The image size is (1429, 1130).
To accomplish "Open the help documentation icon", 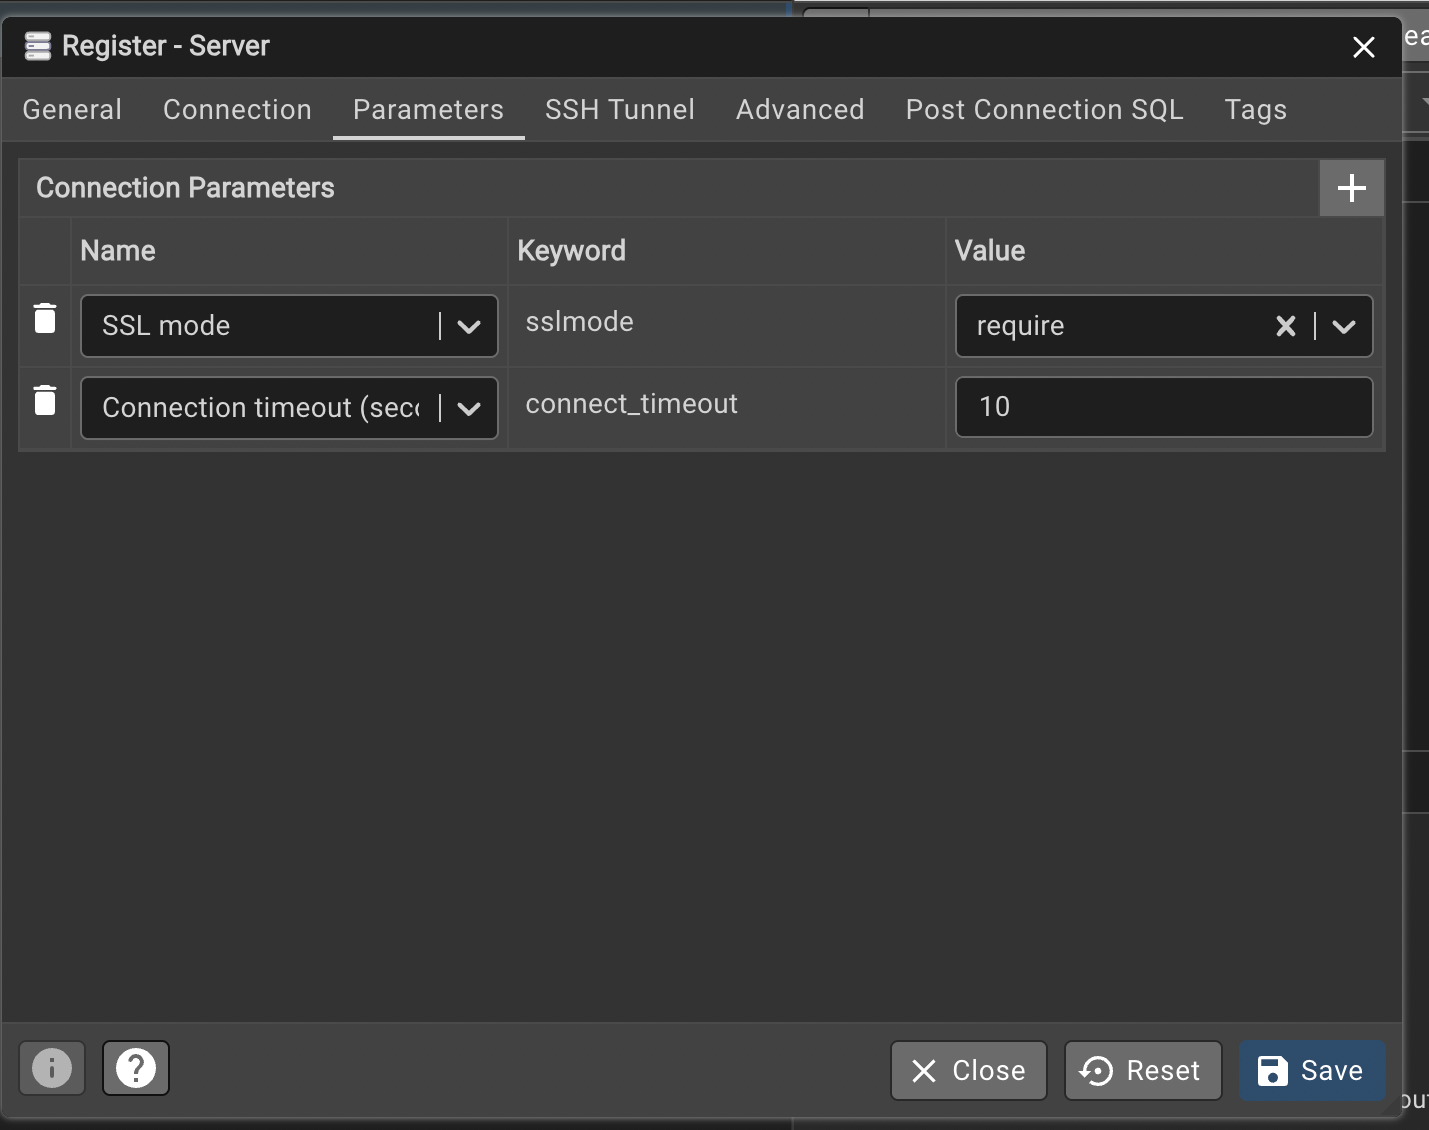I will 136,1068.
